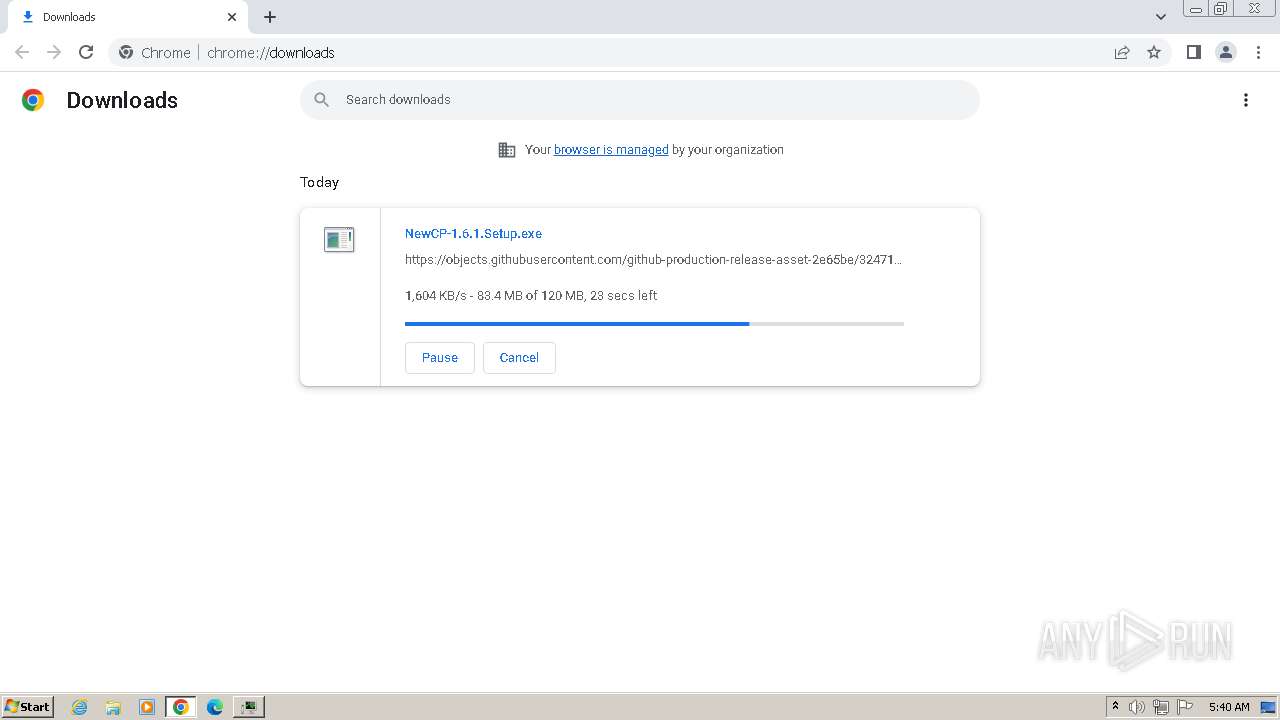Close the Downloads tab
1280x720 pixels.
[232, 17]
